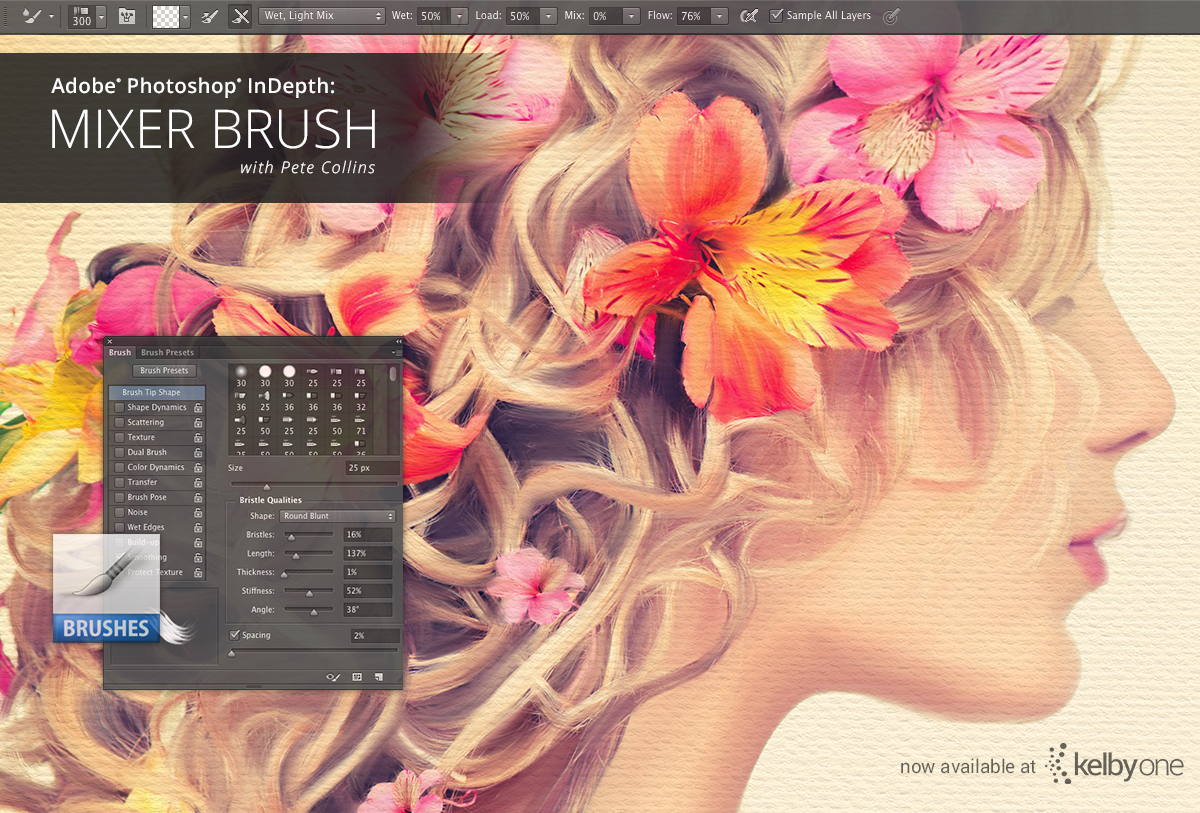Image resolution: width=1200 pixels, height=813 pixels.
Task: Click the lock icon beside Wet Edges
Action: (x=198, y=528)
